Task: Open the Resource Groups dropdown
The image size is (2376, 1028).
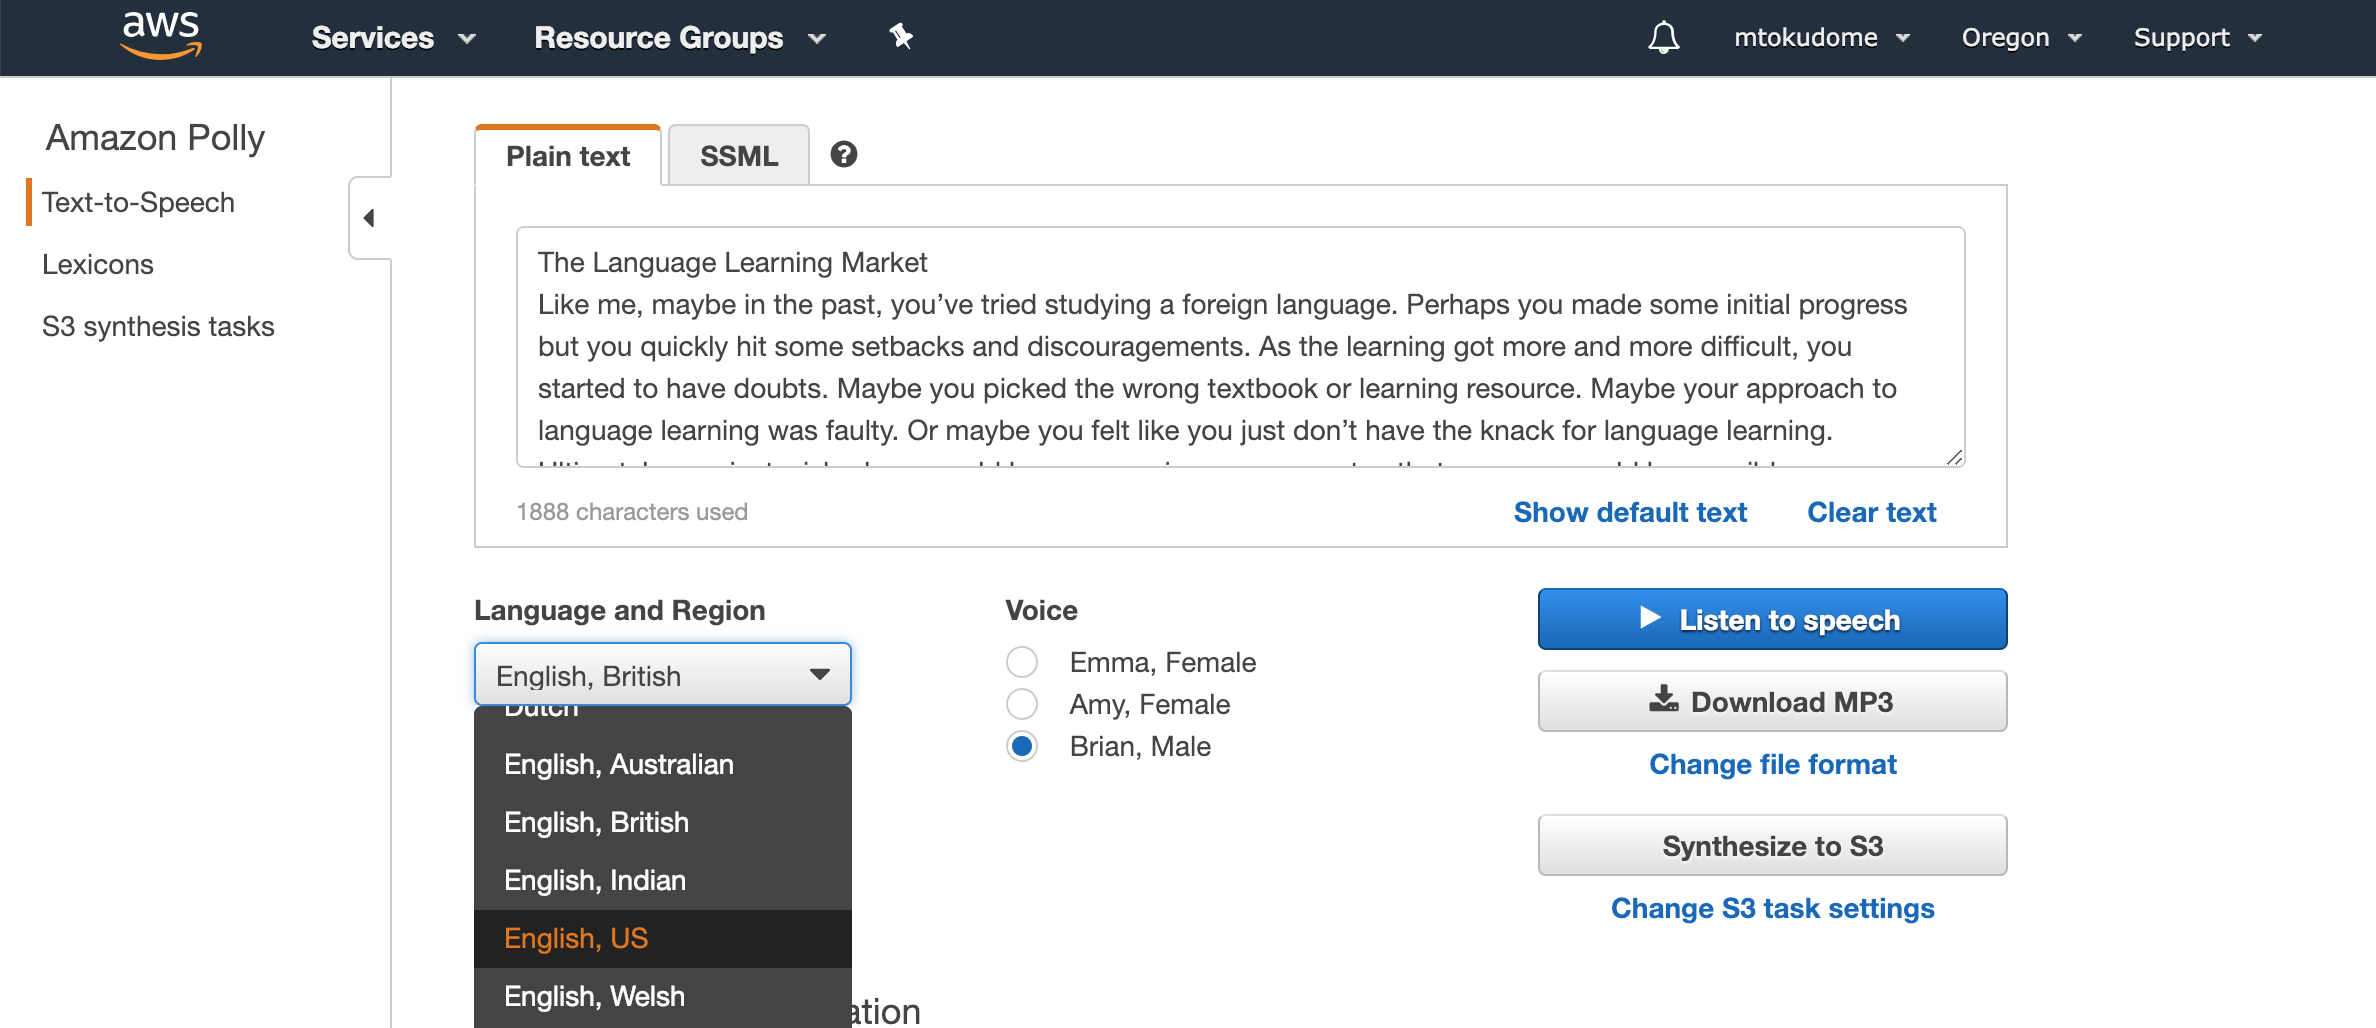Action: click(x=680, y=38)
